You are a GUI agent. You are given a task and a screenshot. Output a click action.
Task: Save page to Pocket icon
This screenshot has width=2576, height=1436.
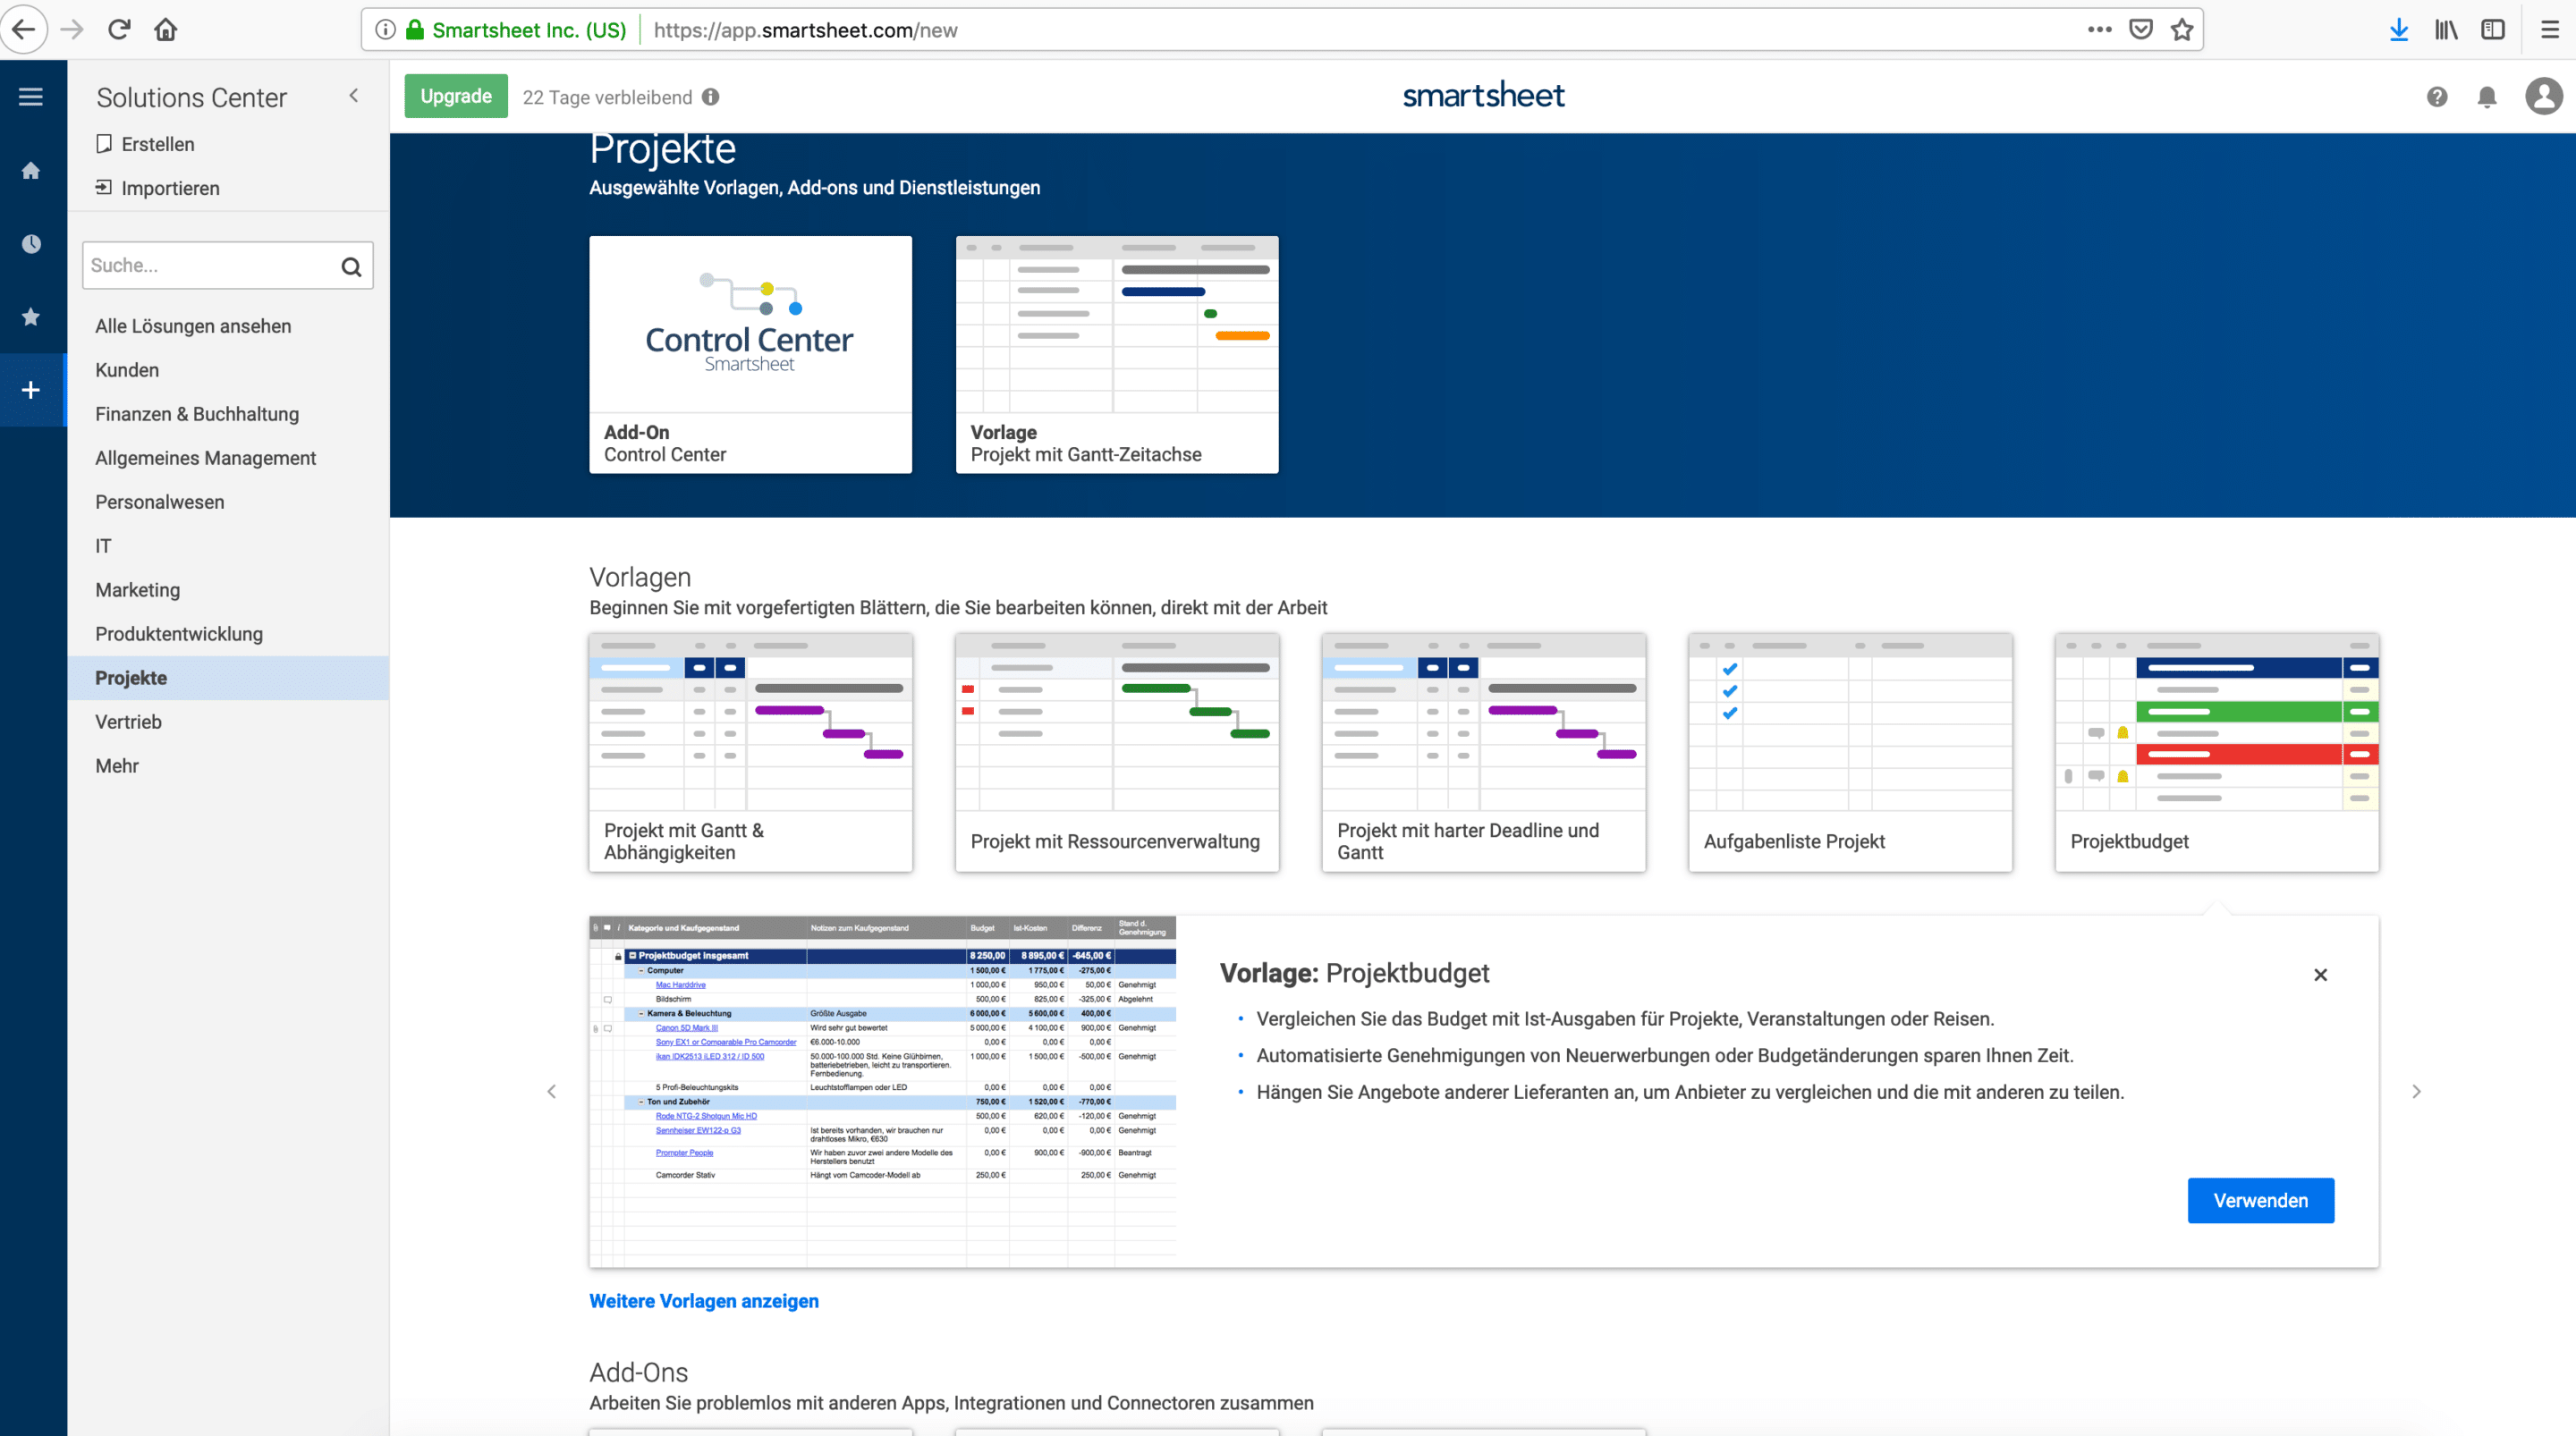pyautogui.click(x=2141, y=30)
